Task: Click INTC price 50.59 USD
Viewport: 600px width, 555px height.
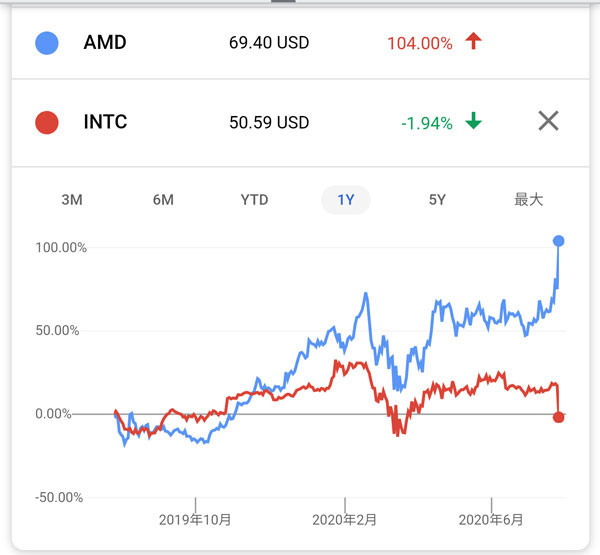Action: [269, 123]
